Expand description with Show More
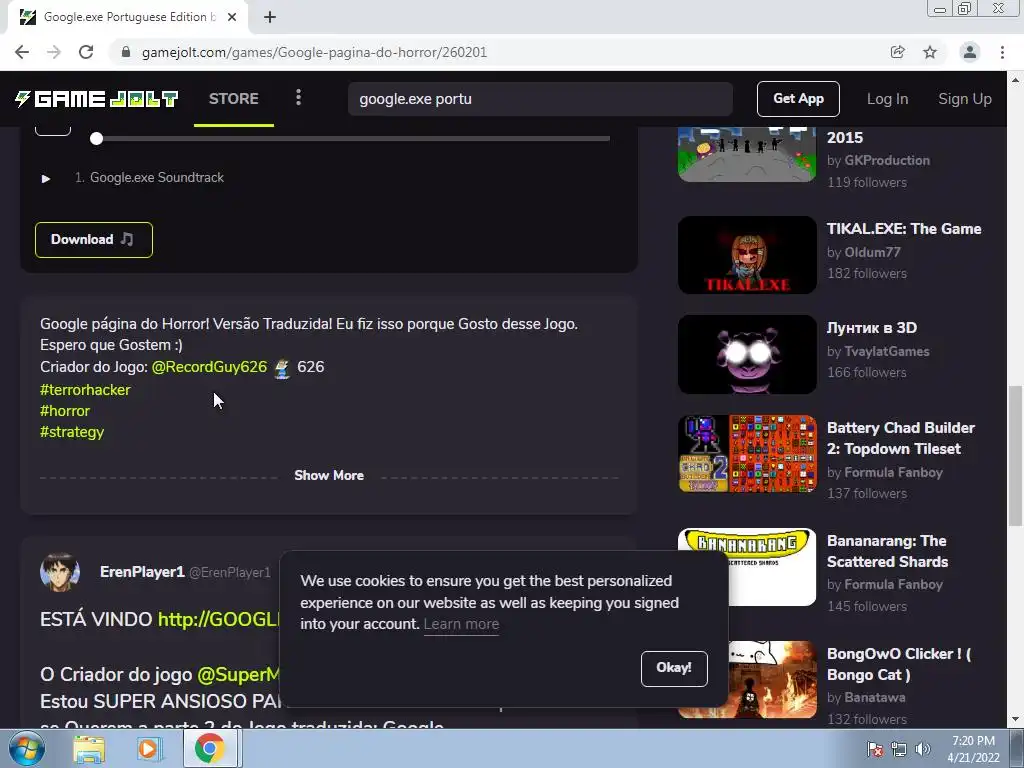Viewport: 1024px width, 768px height. click(328, 475)
